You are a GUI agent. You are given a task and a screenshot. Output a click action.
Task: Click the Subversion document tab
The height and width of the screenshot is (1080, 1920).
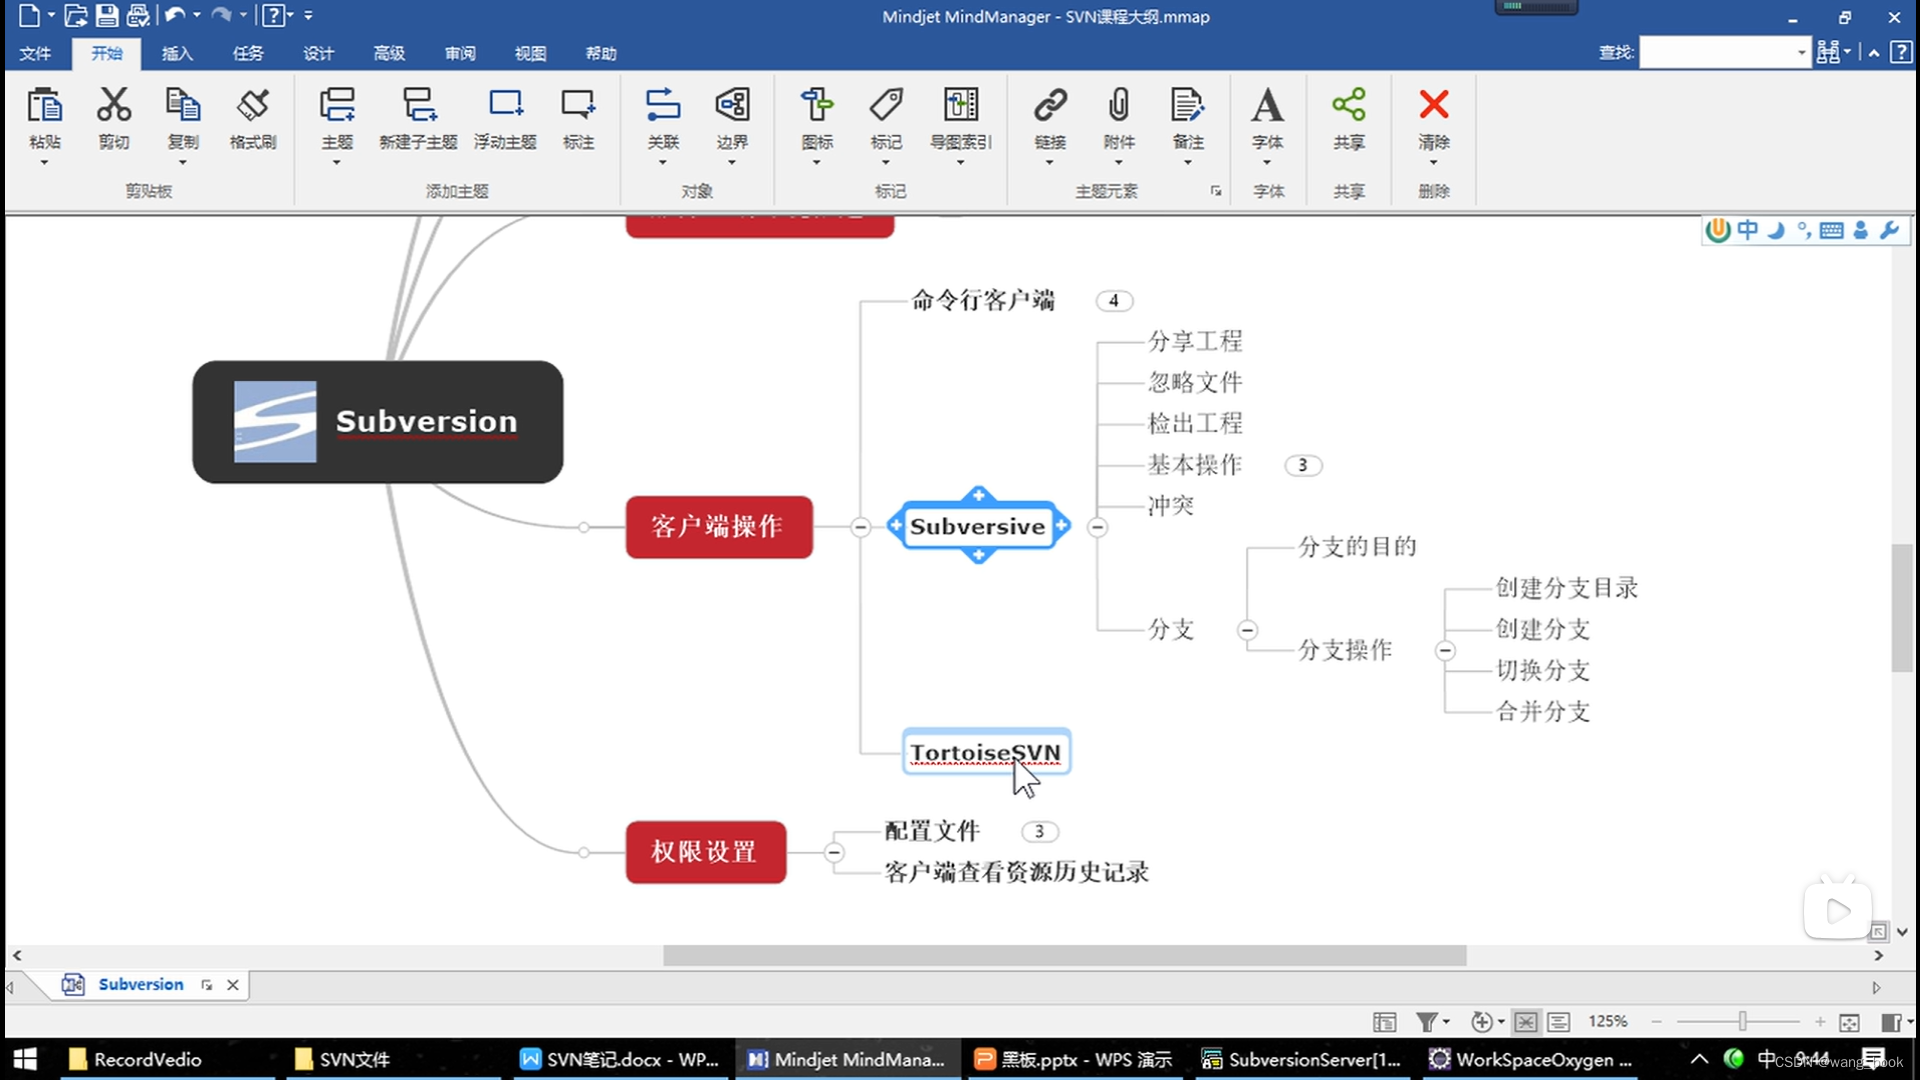[x=141, y=985]
